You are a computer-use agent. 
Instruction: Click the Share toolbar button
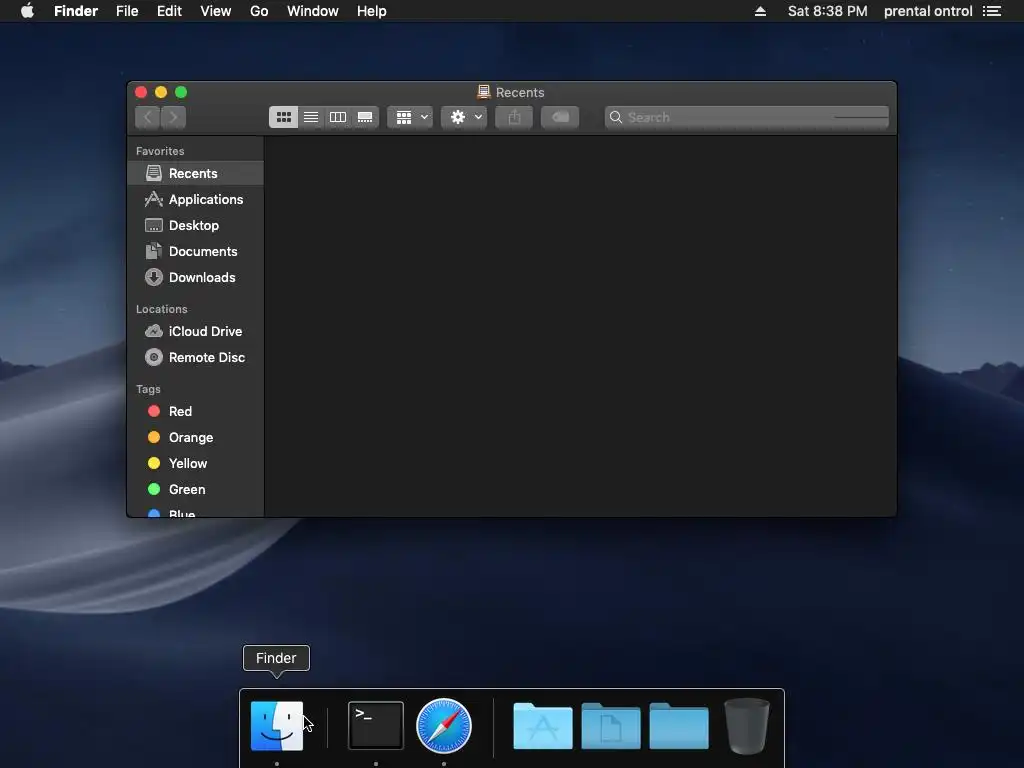(514, 117)
